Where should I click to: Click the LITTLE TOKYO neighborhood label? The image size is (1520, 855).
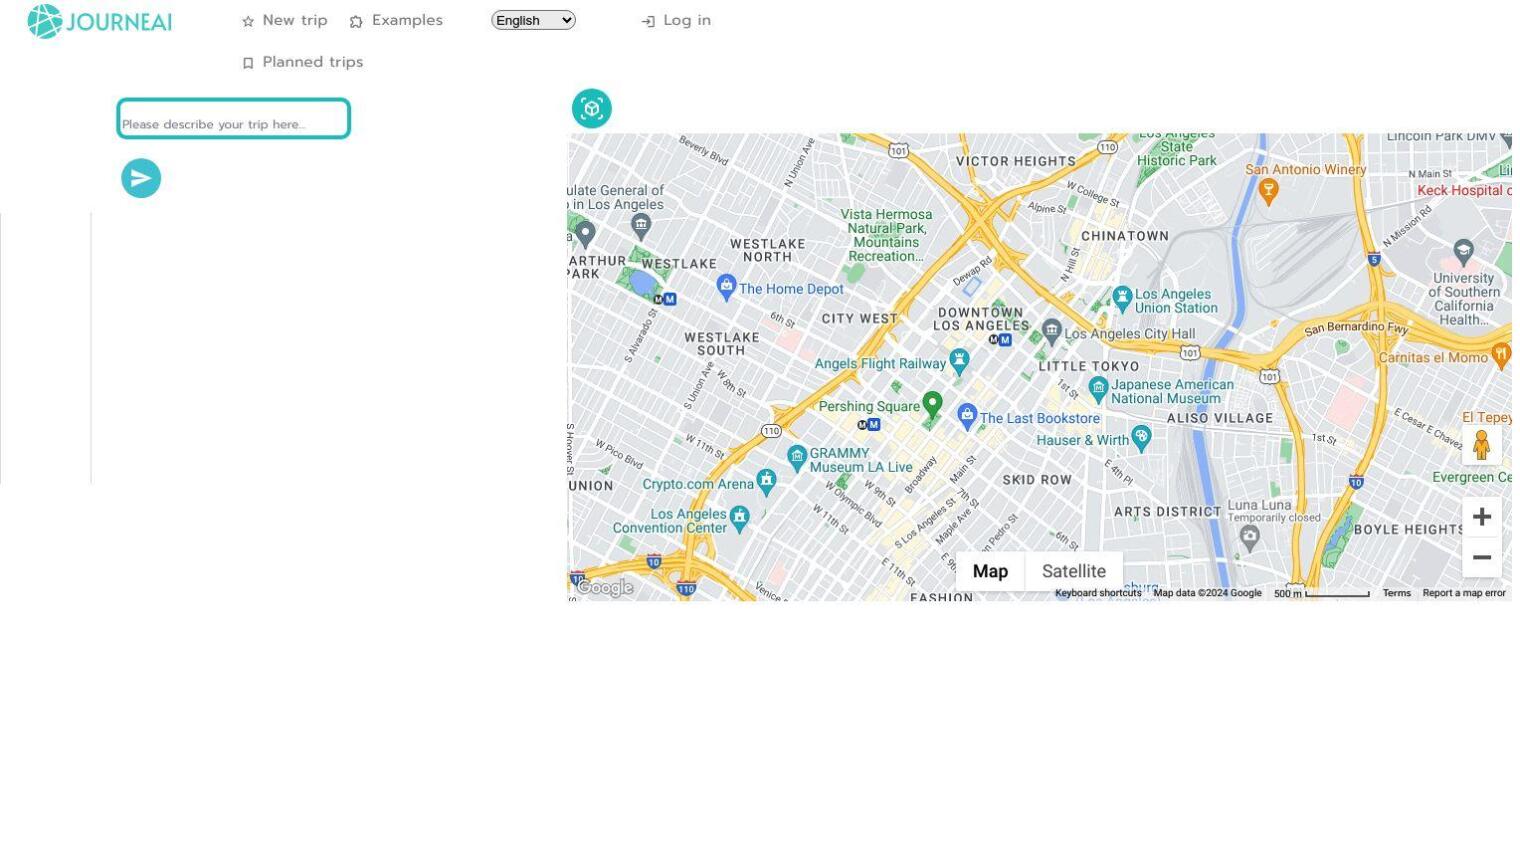[1089, 366]
